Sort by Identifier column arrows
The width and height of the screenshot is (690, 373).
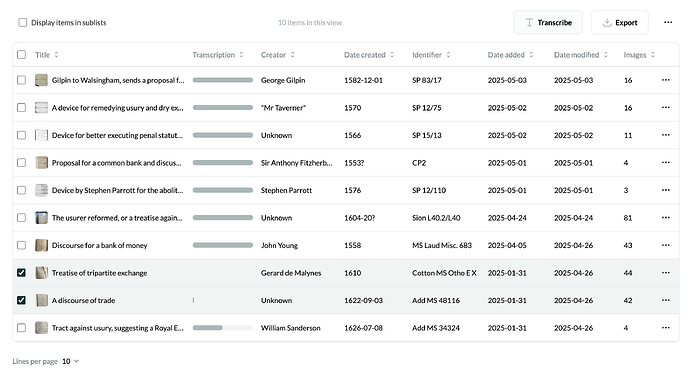[448, 55]
